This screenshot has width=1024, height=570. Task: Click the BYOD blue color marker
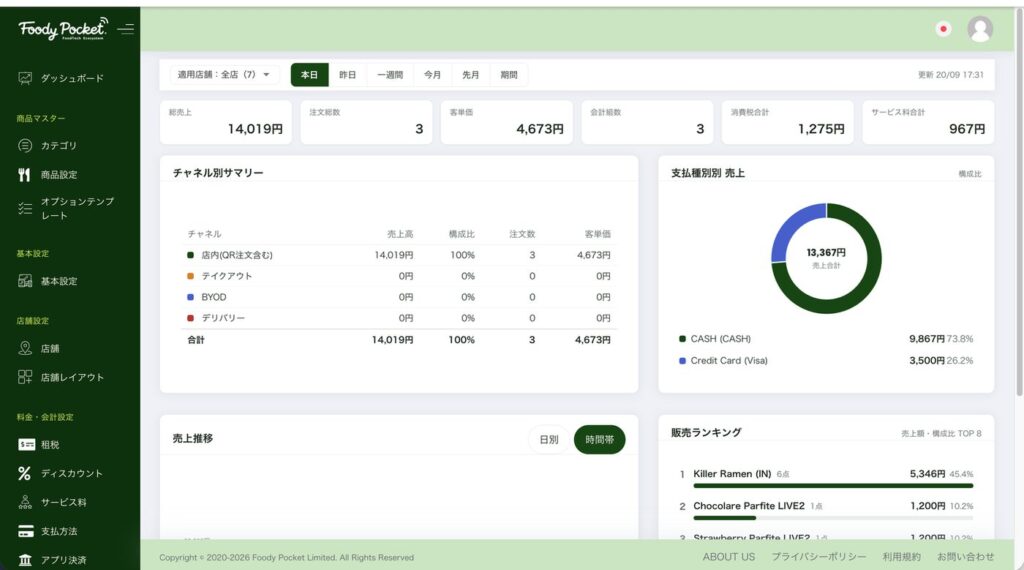coord(191,297)
